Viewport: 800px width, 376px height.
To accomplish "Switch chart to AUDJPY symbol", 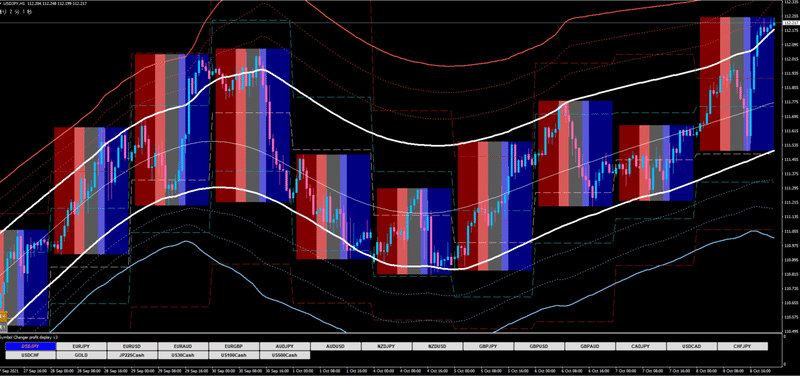I will 285,346.
